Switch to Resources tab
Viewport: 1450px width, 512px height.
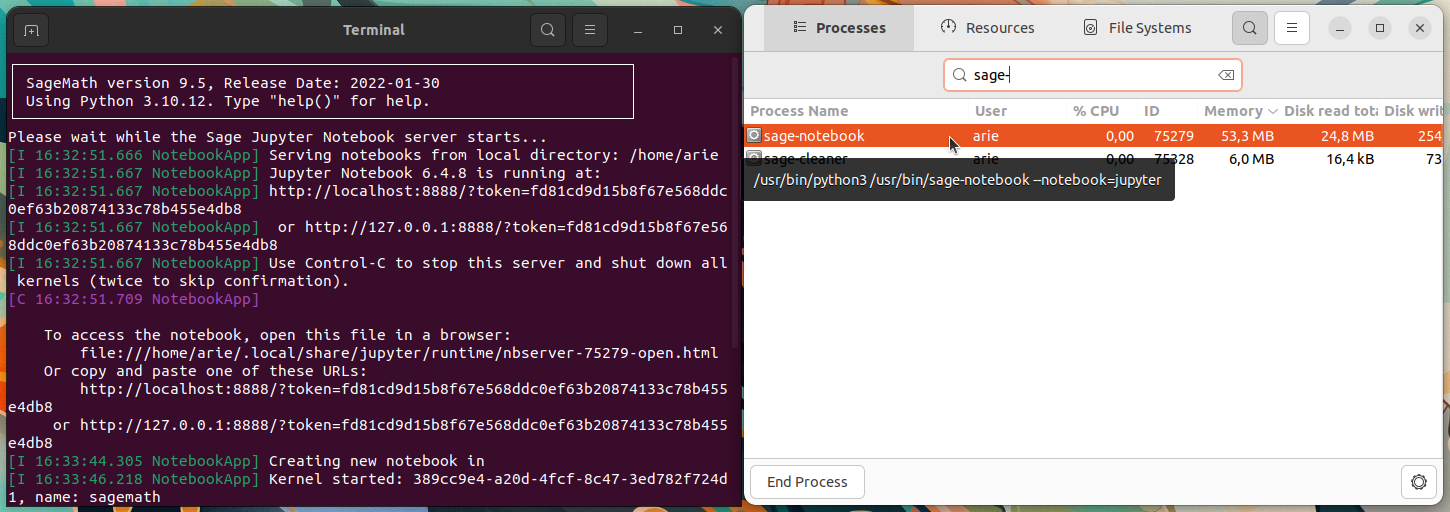988,28
